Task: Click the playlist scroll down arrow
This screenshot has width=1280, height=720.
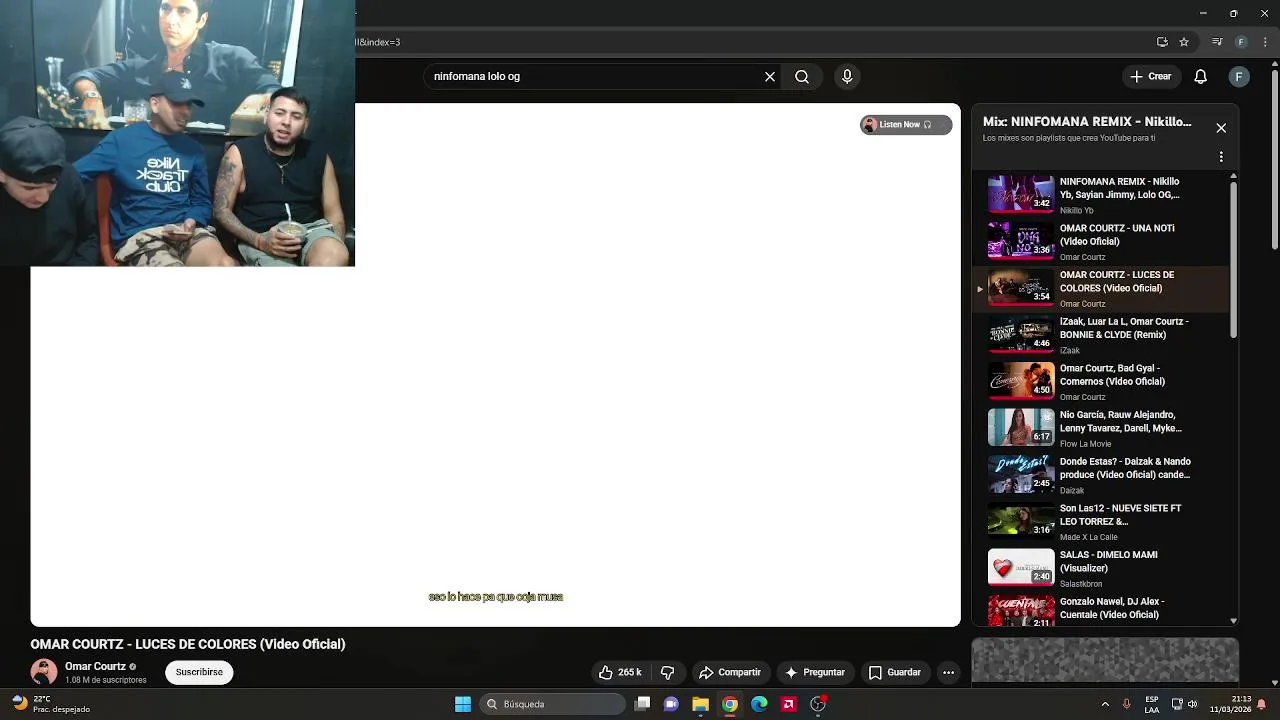Action: click(1233, 620)
